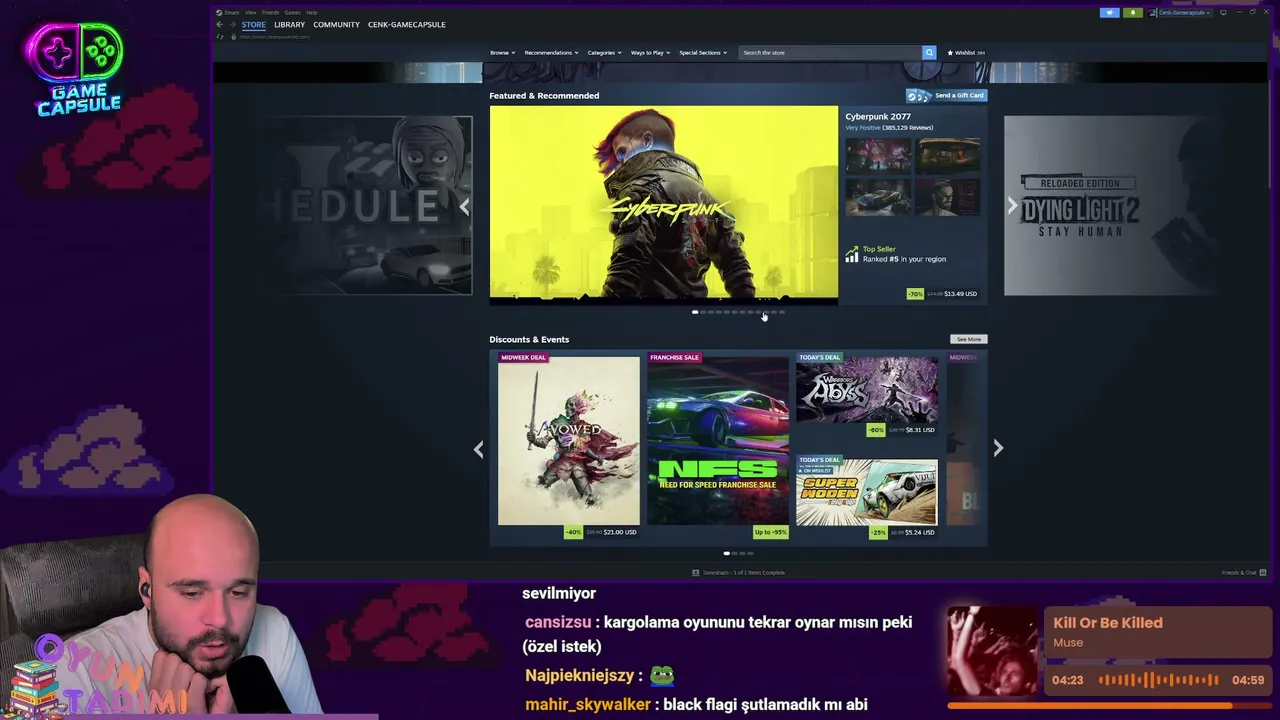Click the Steam page URL address

pyautogui.click(x=274, y=37)
